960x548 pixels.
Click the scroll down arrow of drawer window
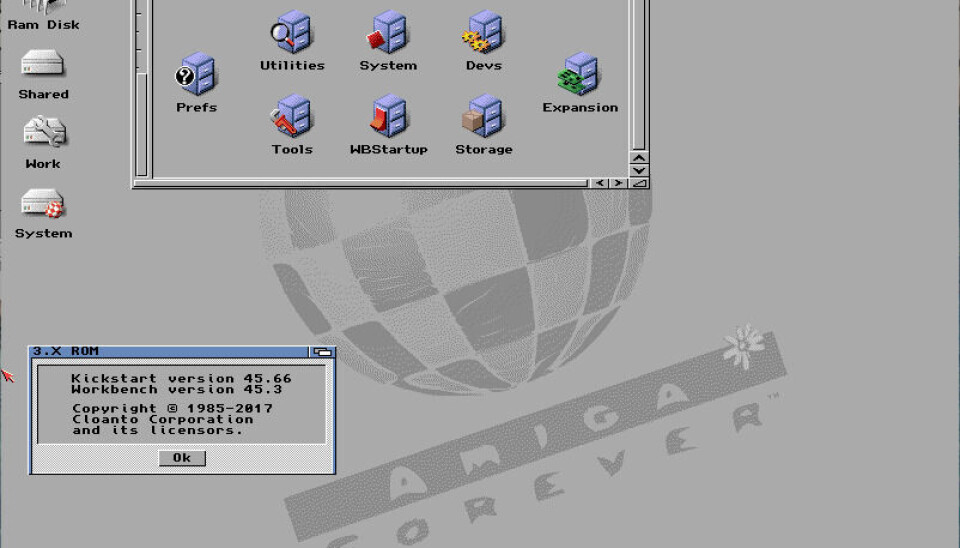tap(639, 171)
